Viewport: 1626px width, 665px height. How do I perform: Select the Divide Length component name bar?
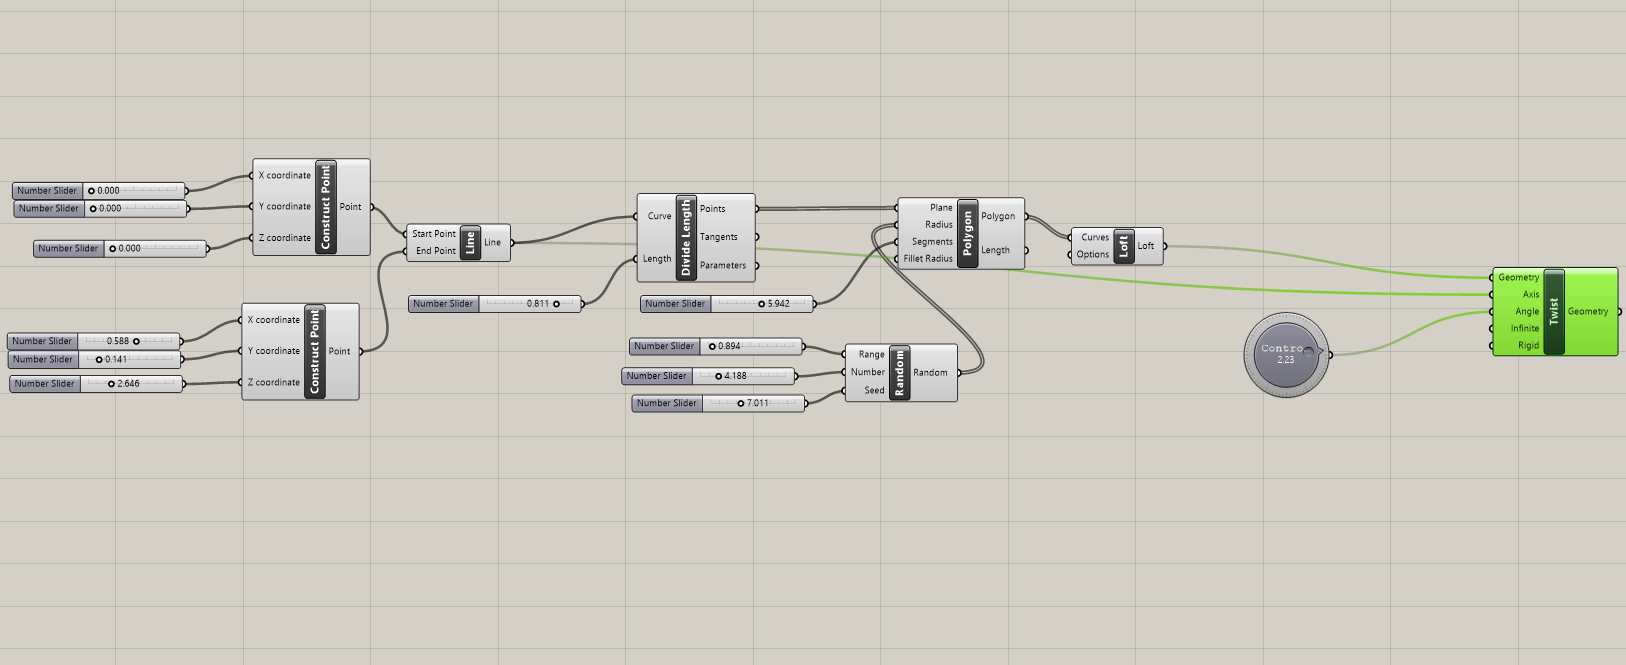[x=686, y=237]
